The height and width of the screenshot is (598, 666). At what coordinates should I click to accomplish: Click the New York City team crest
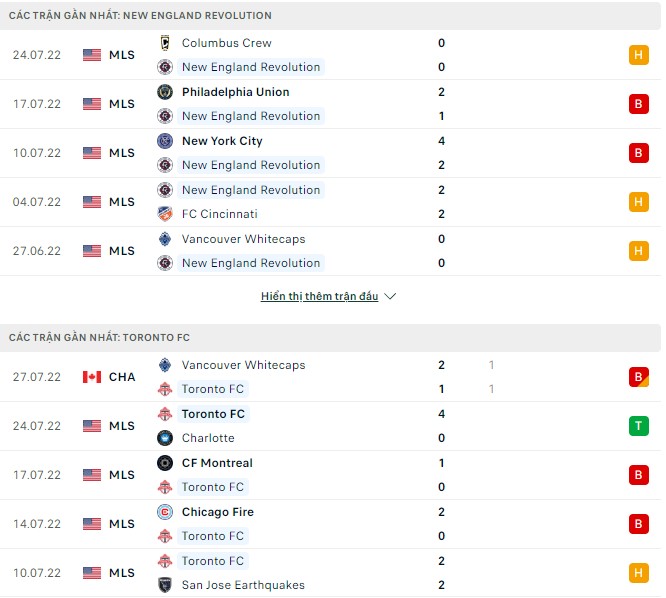(x=165, y=141)
